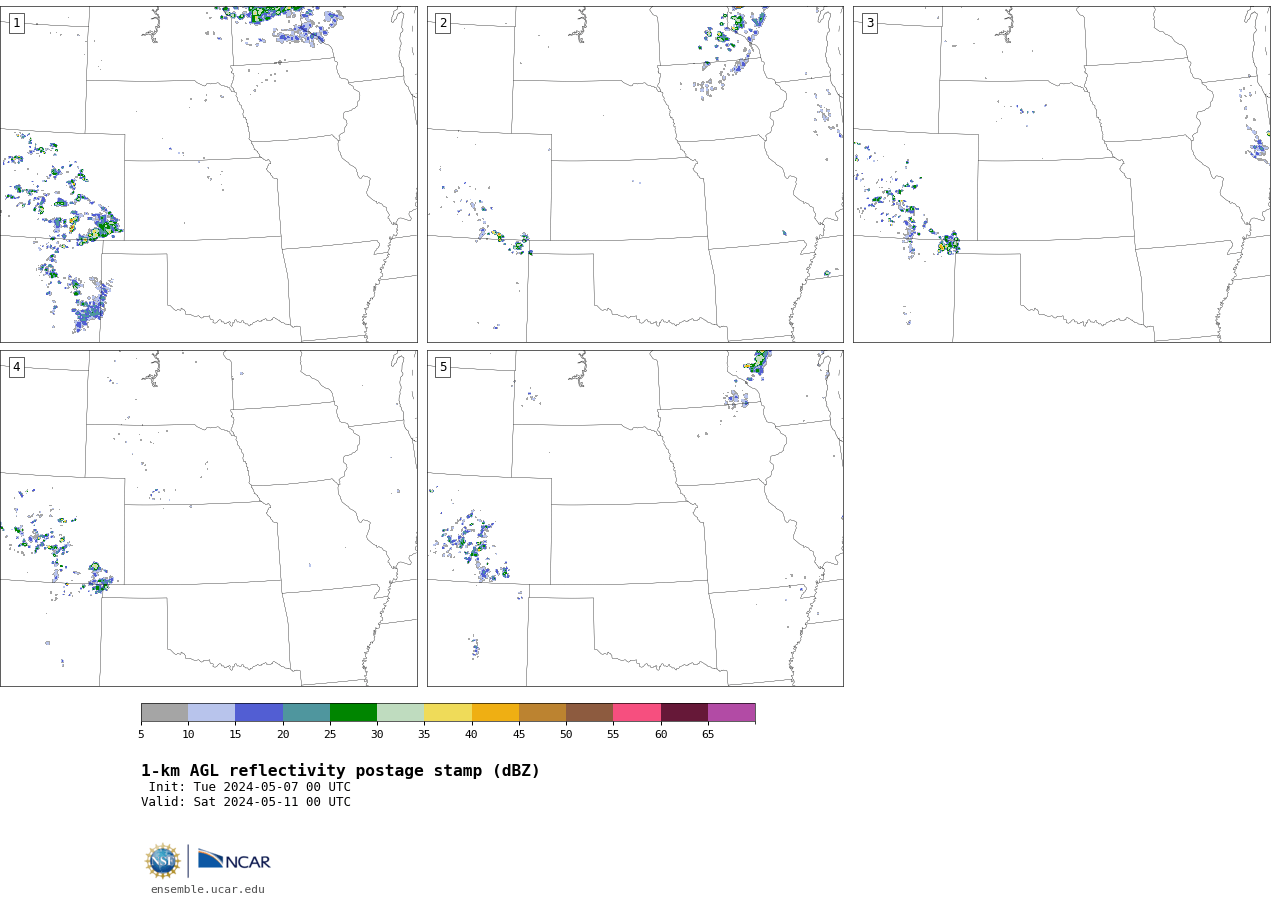Click the panel number 4 label

(16, 367)
